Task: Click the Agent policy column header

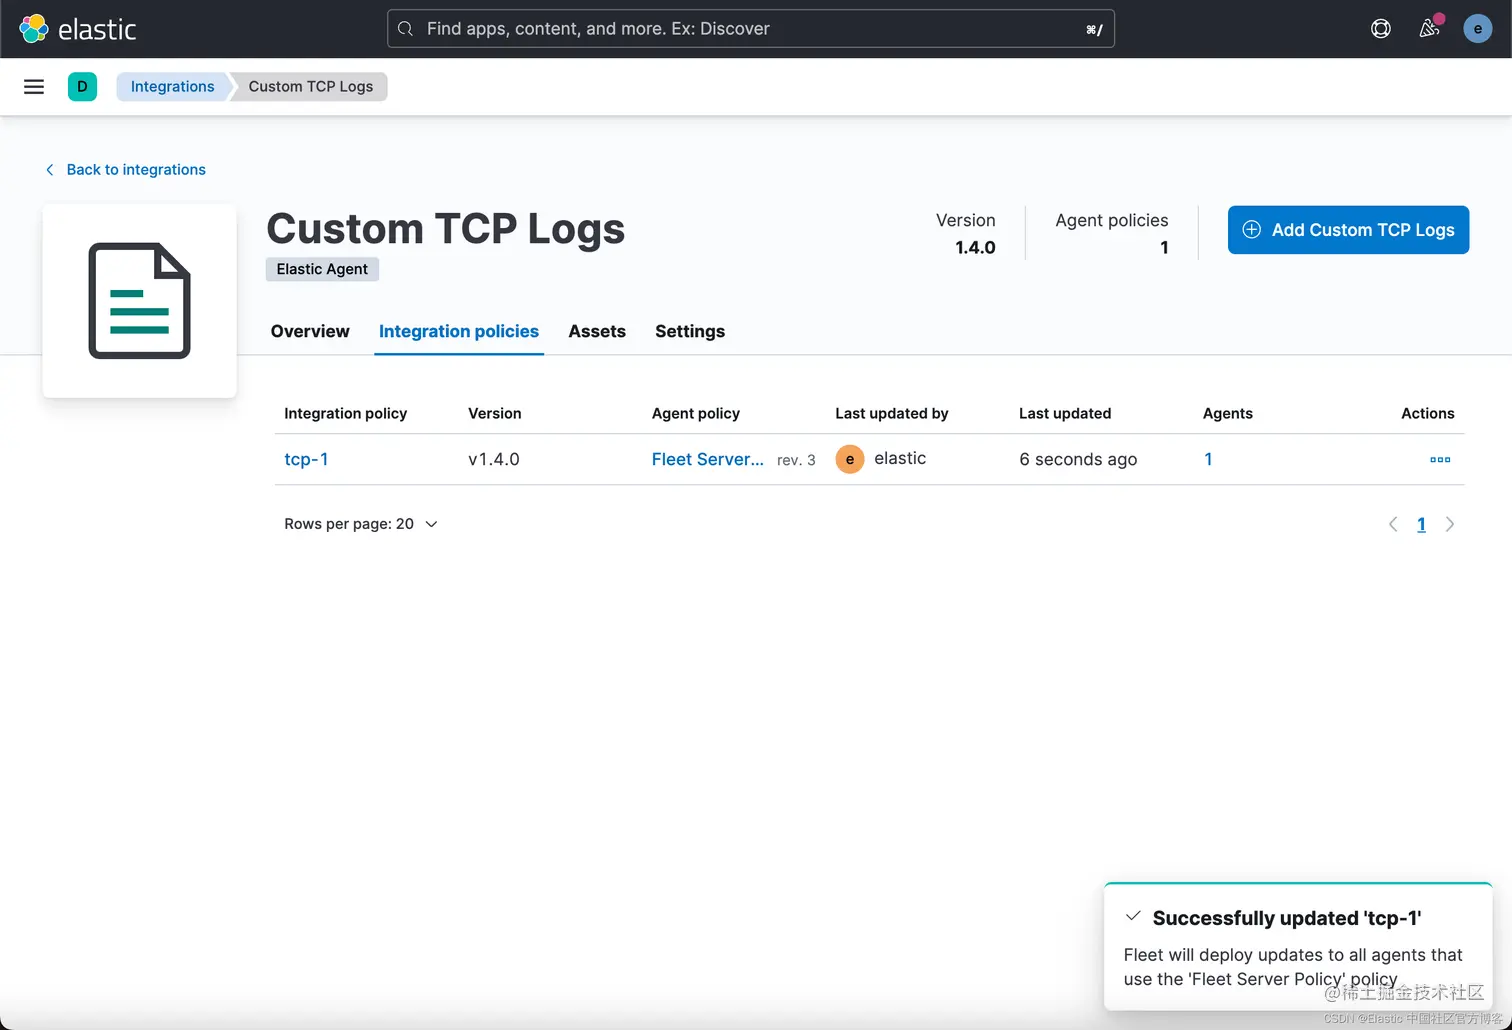Action: point(696,413)
